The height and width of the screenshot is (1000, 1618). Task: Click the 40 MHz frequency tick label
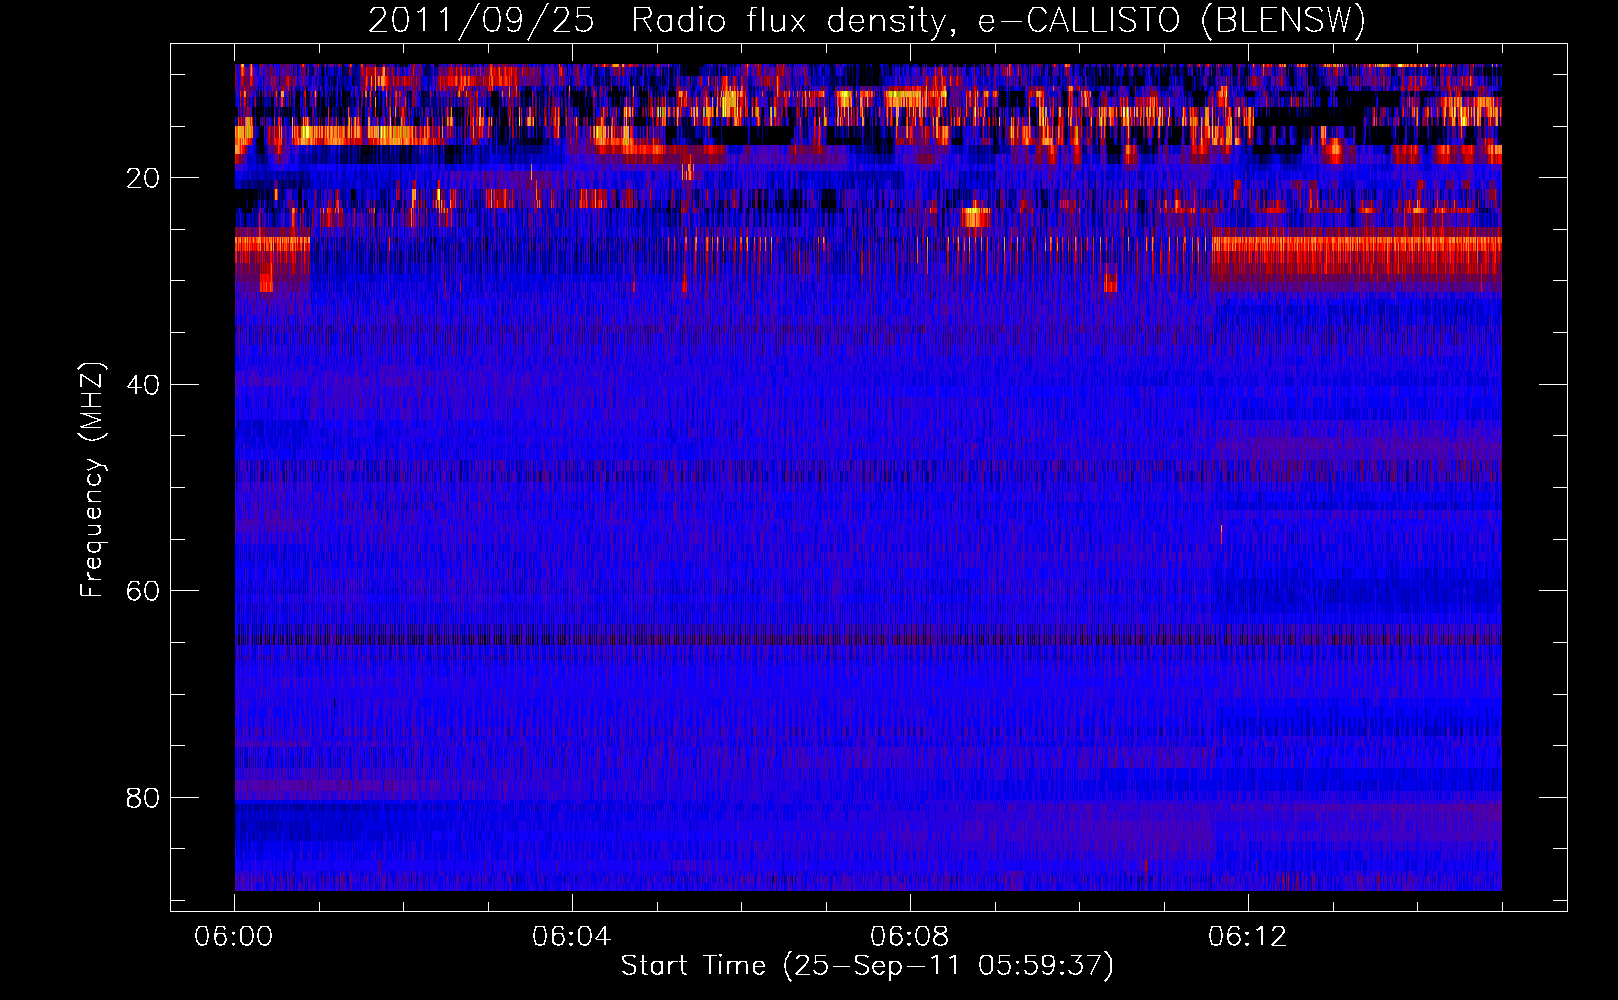tap(143, 385)
